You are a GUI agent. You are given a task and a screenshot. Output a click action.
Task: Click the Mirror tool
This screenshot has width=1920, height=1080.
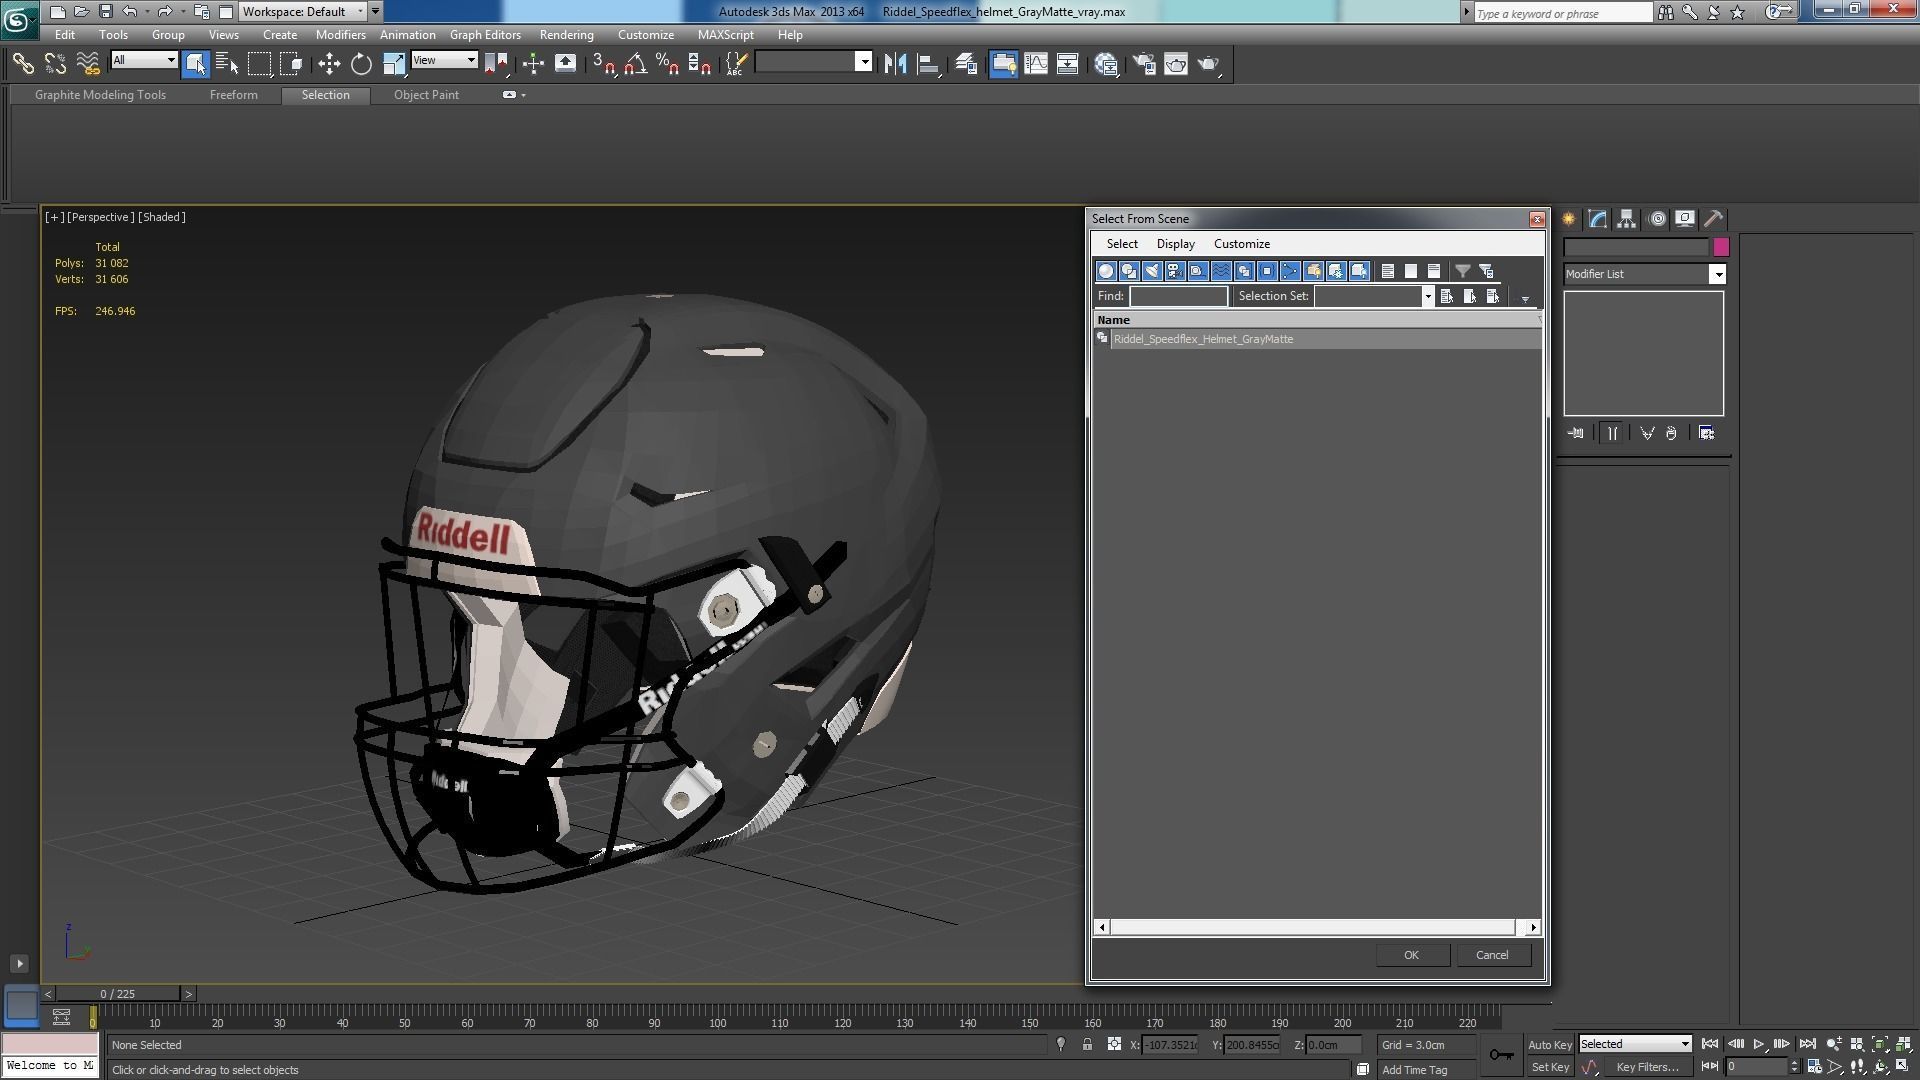(x=895, y=64)
